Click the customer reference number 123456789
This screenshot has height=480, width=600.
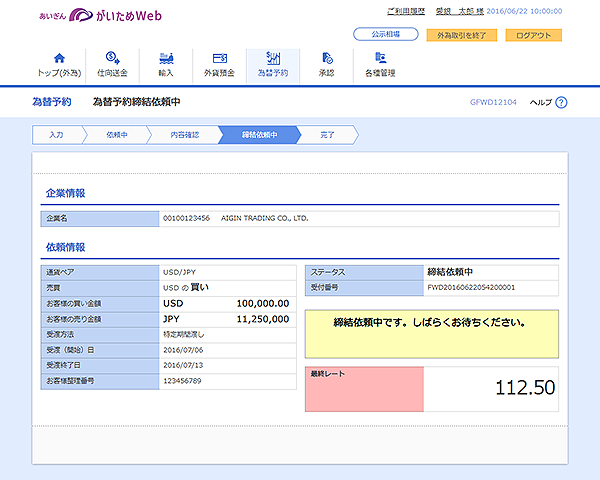click(182, 381)
